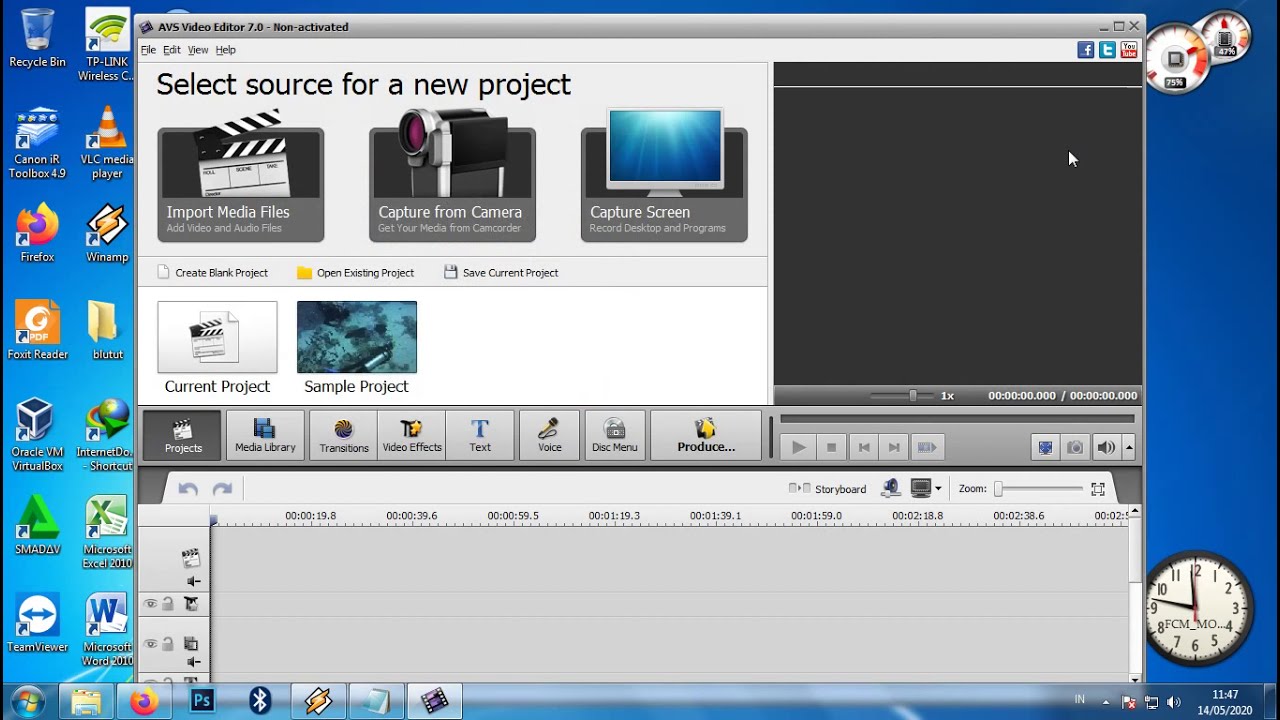1280x720 pixels.
Task: Go to next frame in preview
Action: click(x=895, y=447)
